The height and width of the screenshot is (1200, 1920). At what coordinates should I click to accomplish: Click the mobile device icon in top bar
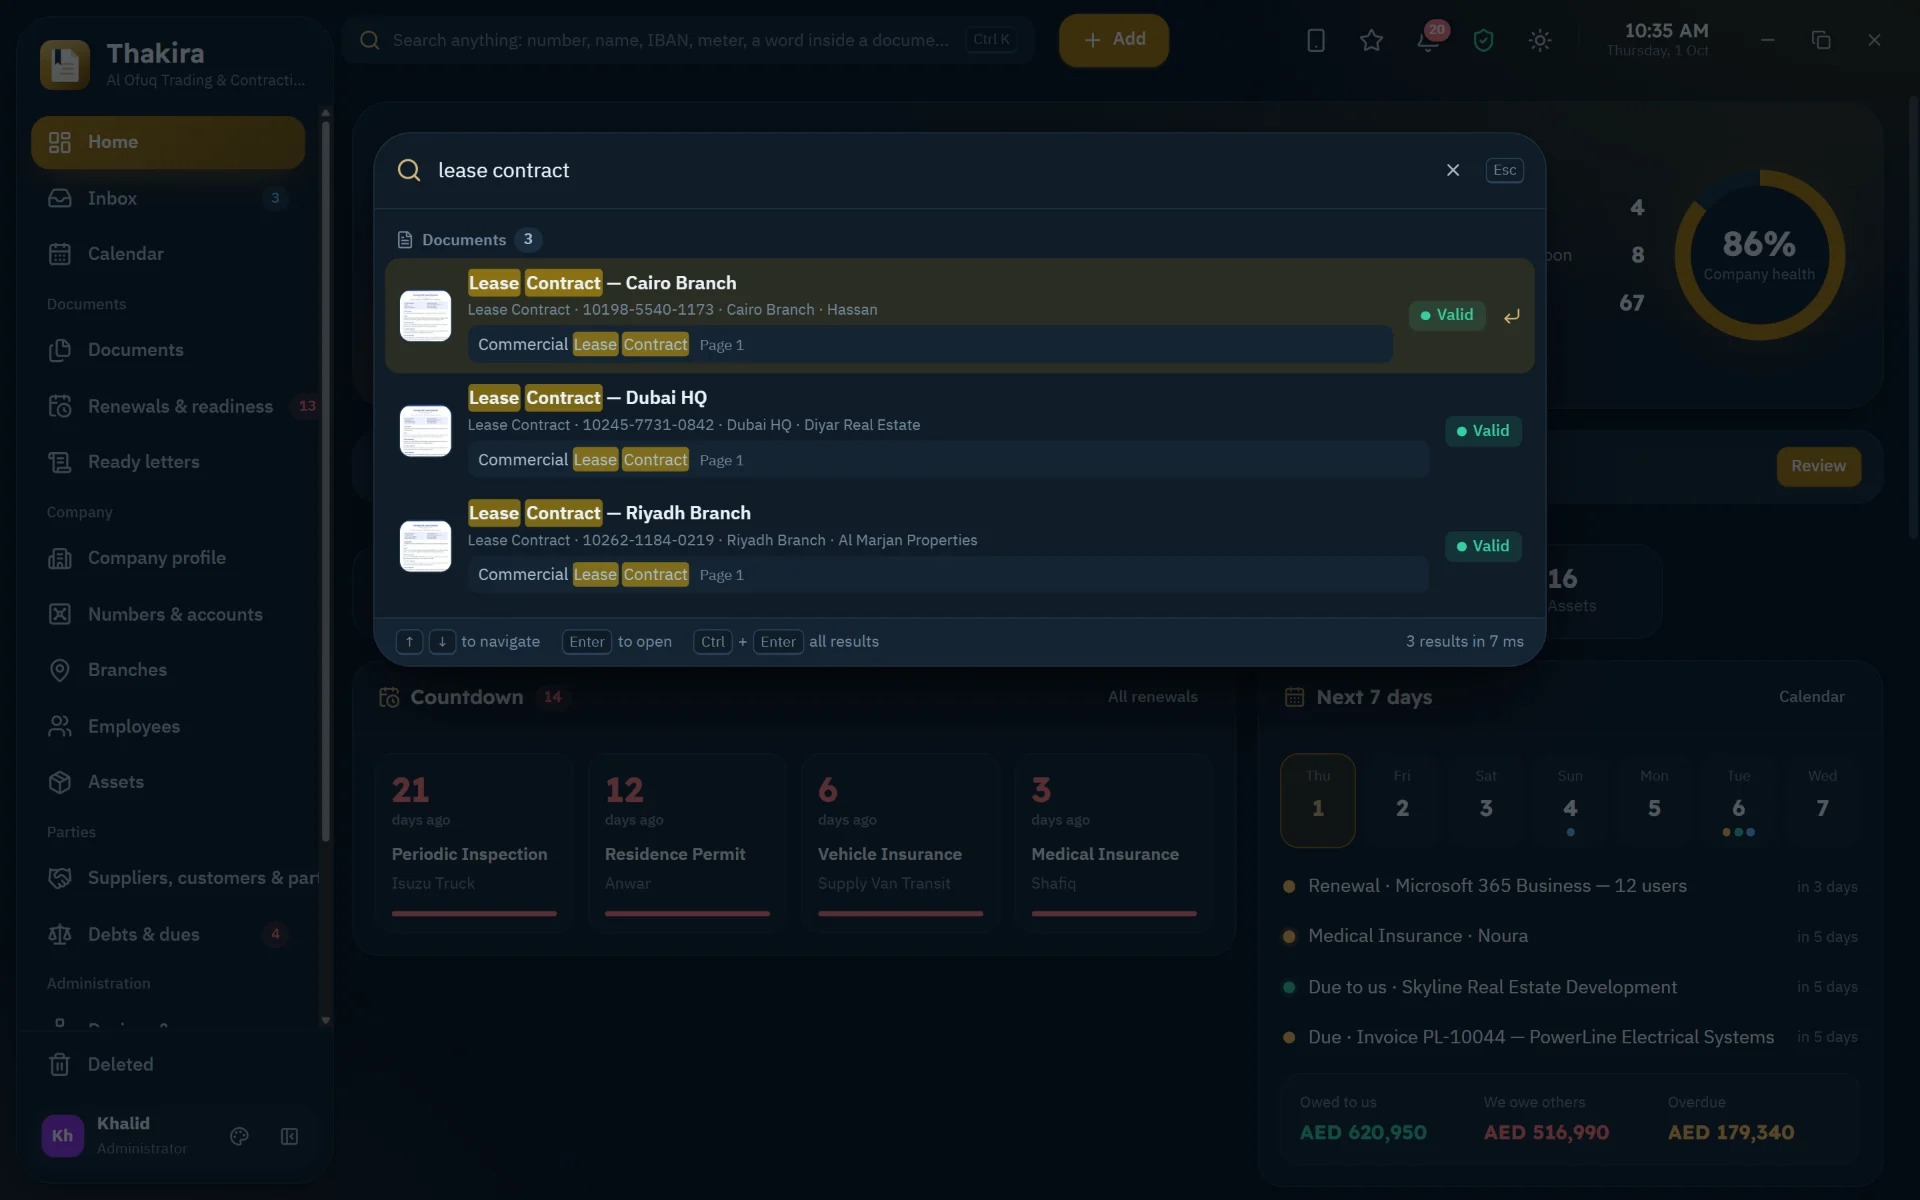coord(1316,40)
